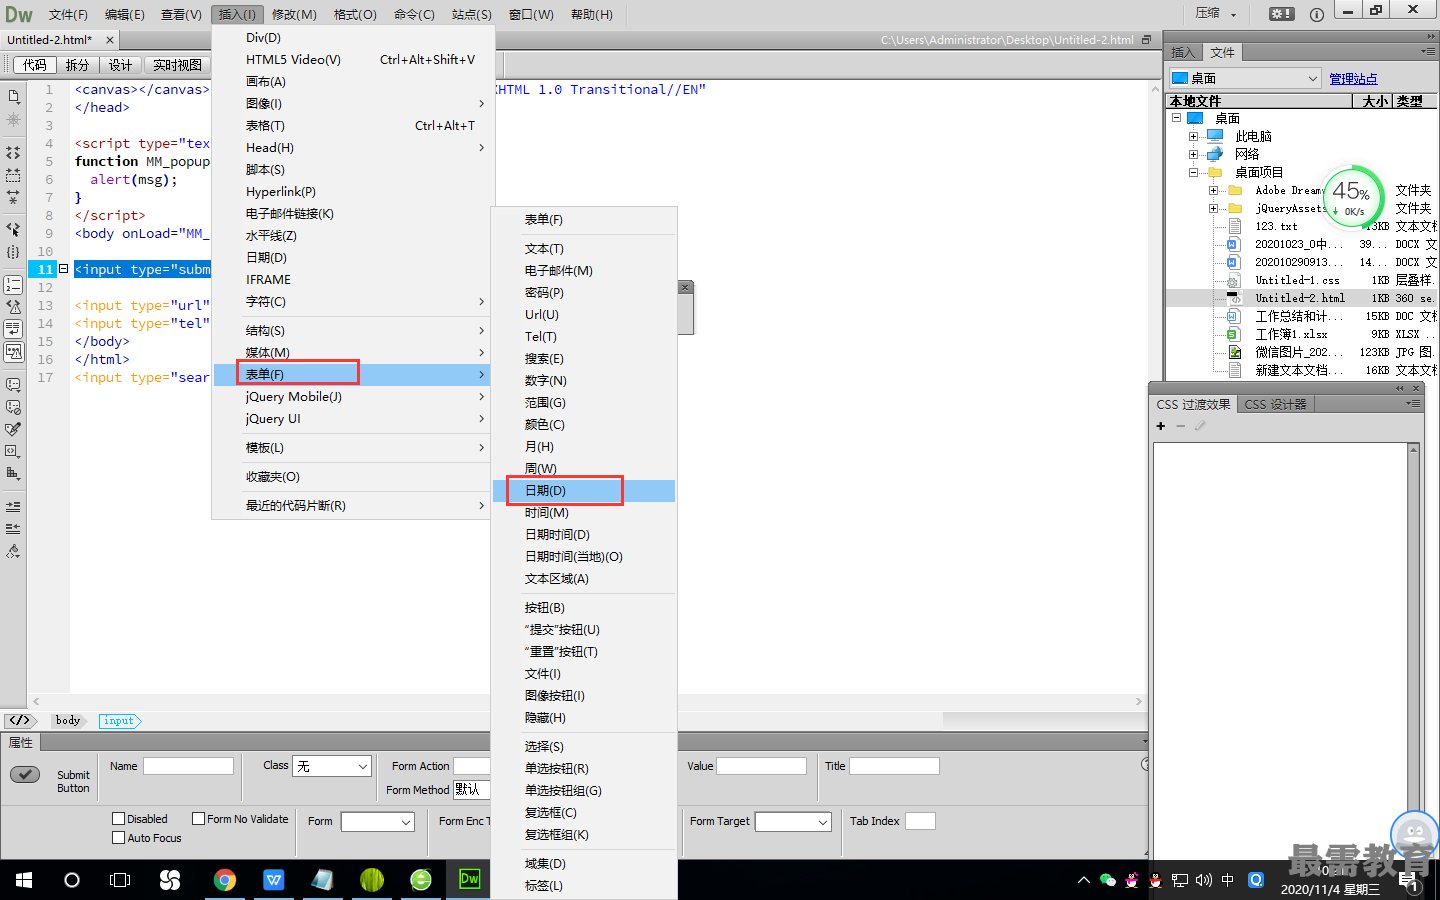Image resolution: width=1440 pixels, height=900 pixels.
Task: Open Google Chrome from the taskbar
Action: click(225, 879)
